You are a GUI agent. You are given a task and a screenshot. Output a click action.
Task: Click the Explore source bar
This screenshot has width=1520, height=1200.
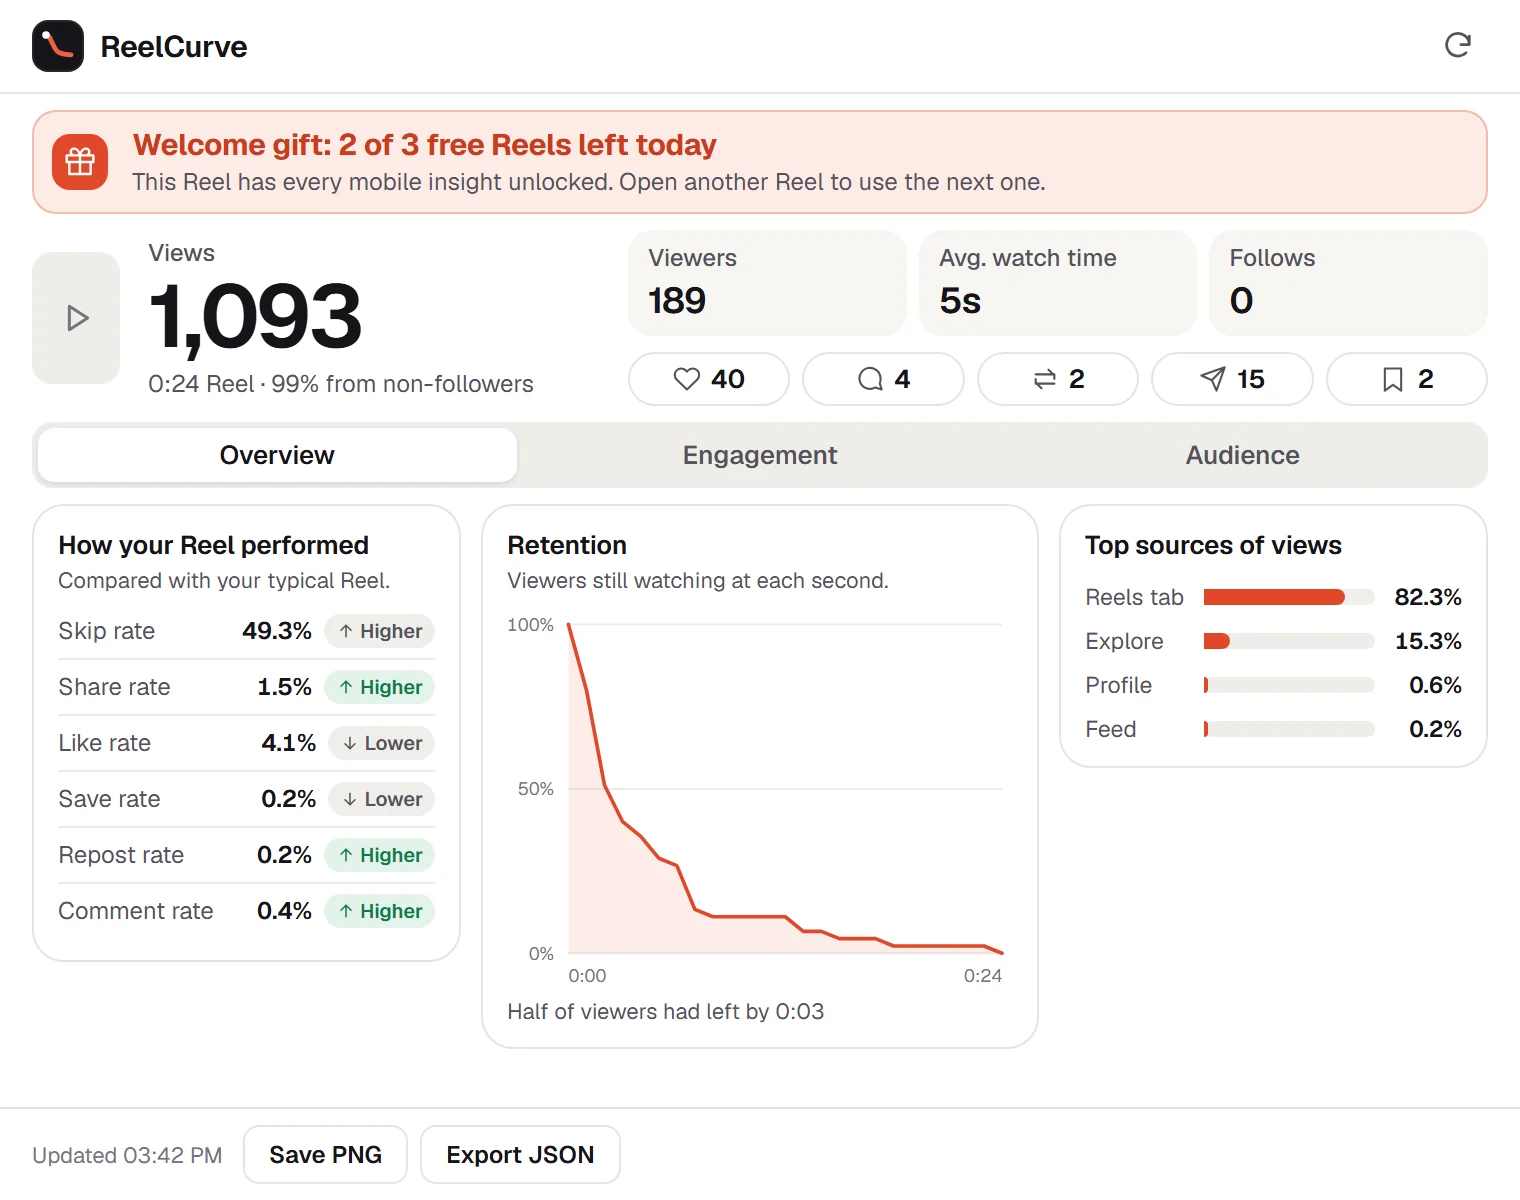coord(1289,641)
